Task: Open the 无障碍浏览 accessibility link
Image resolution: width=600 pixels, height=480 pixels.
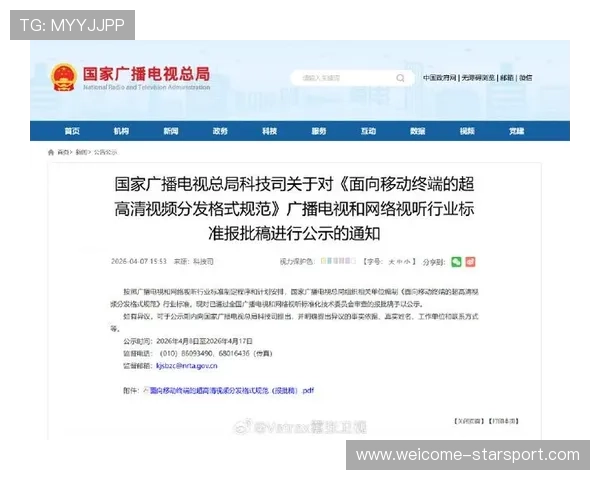Action: pos(478,78)
